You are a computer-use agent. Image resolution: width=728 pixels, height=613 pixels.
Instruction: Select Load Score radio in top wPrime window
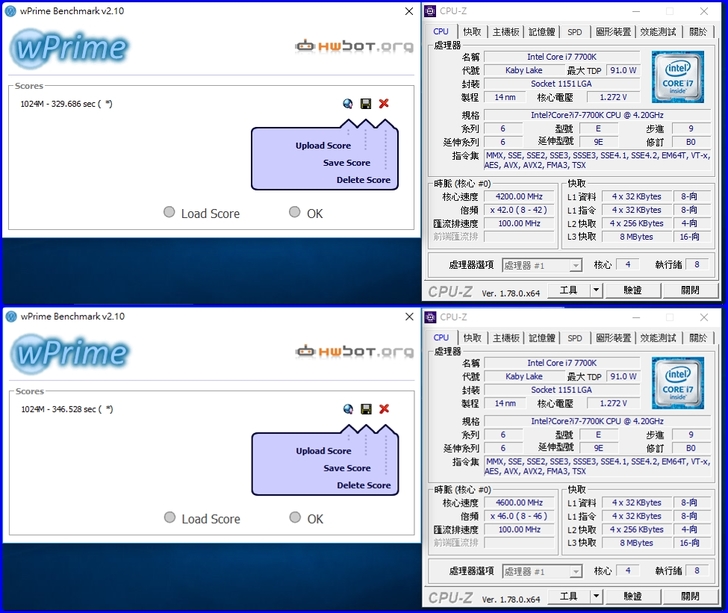tap(169, 212)
